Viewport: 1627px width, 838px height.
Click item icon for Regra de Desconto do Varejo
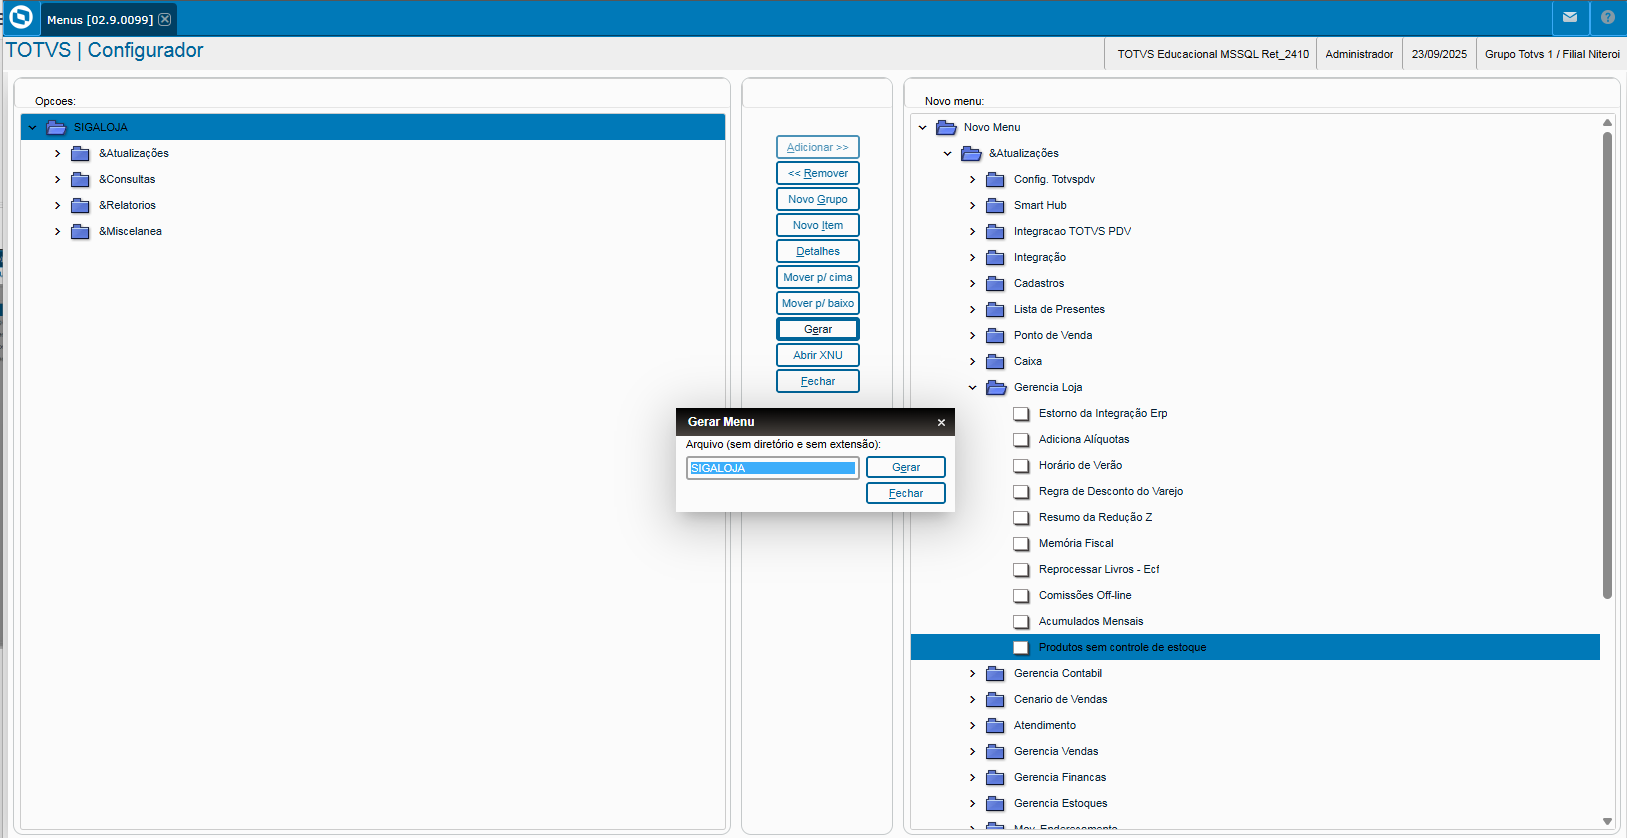tap(1021, 492)
